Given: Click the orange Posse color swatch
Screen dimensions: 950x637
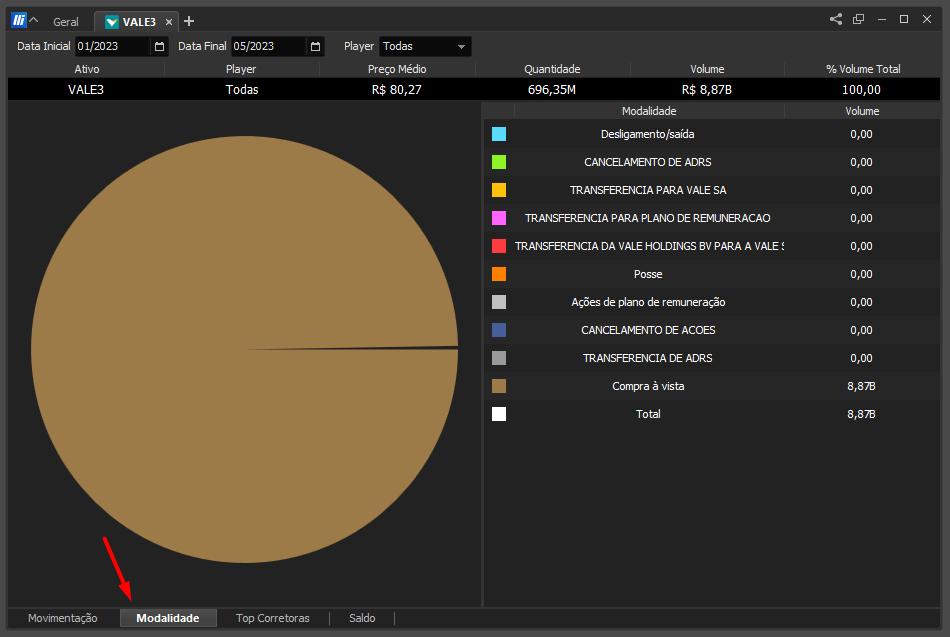Looking at the screenshot, I should pyautogui.click(x=499, y=274).
